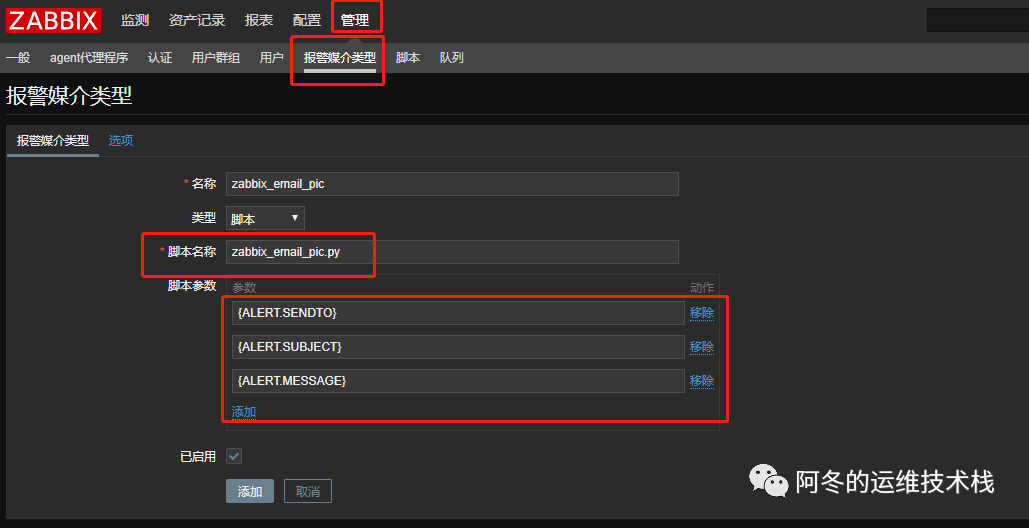Switch to the 选项 tab
Screen dimensions: 1029x528
[121, 141]
